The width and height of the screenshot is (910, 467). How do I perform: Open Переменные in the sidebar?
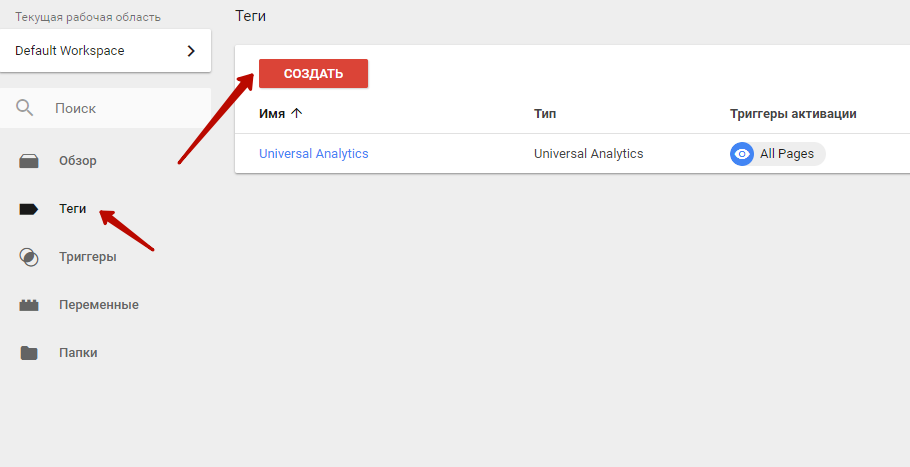tap(99, 305)
